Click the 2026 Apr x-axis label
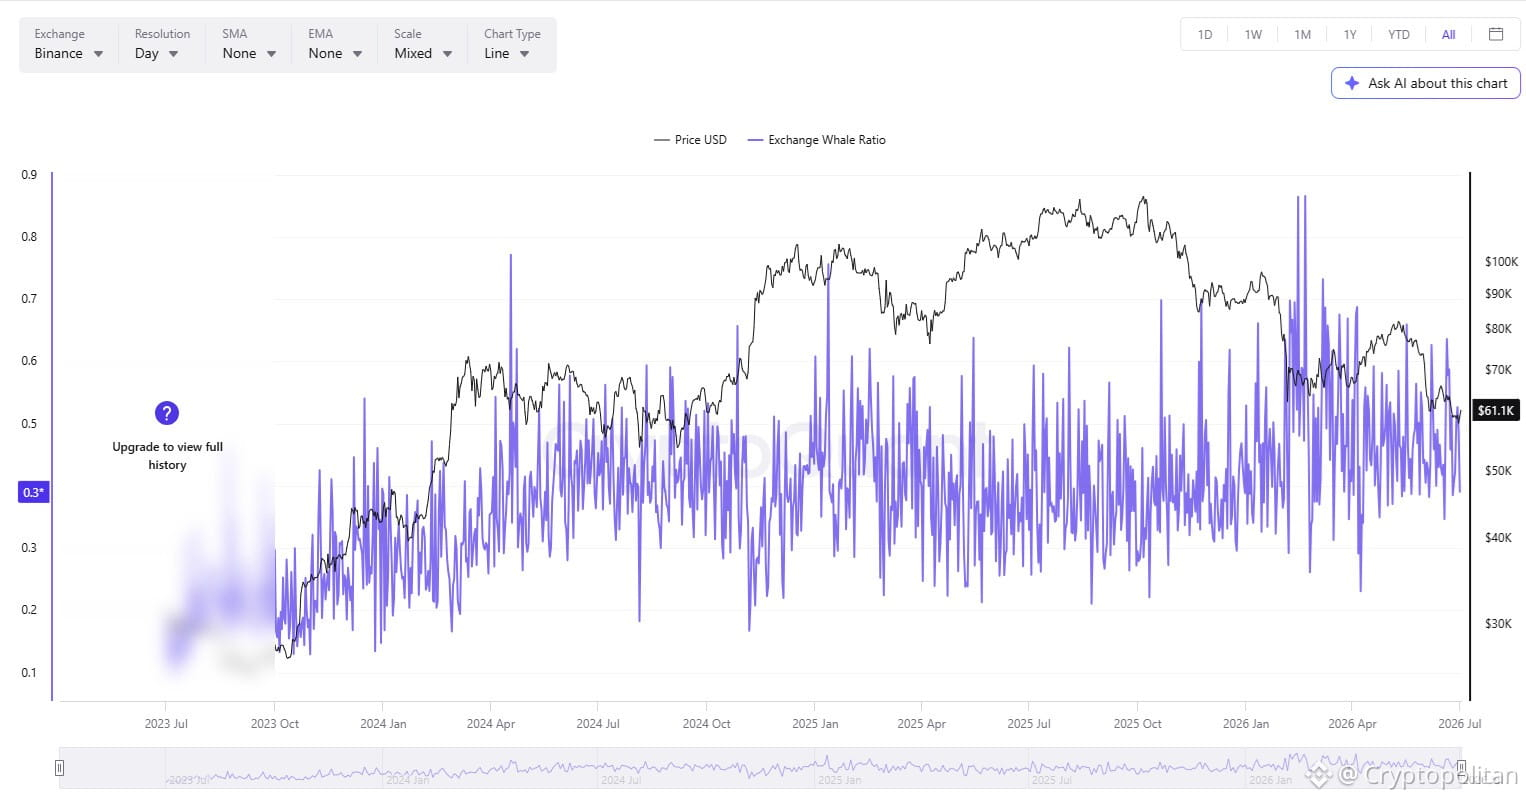The height and width of the screenshot is (800, 1526). (x=1352, y=723)
